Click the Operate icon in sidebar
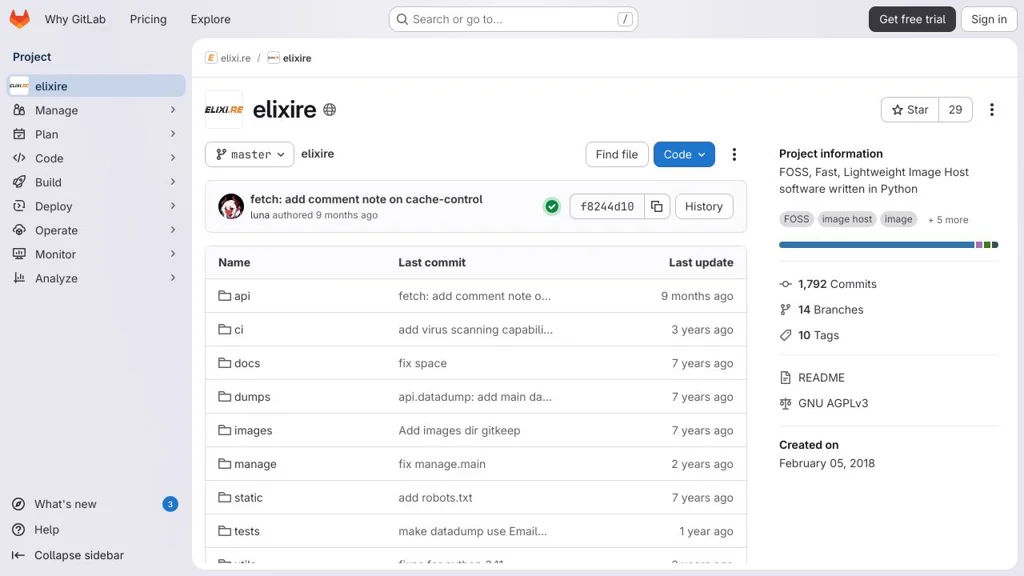This screenshot has width=1024, height=576. 19,230
